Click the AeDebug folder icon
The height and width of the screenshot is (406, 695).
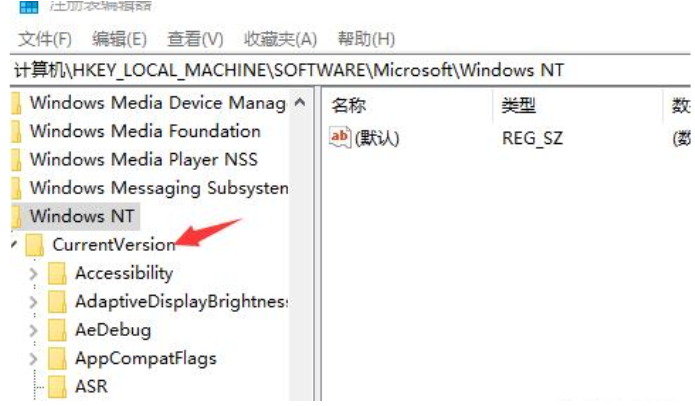[57, 330]
